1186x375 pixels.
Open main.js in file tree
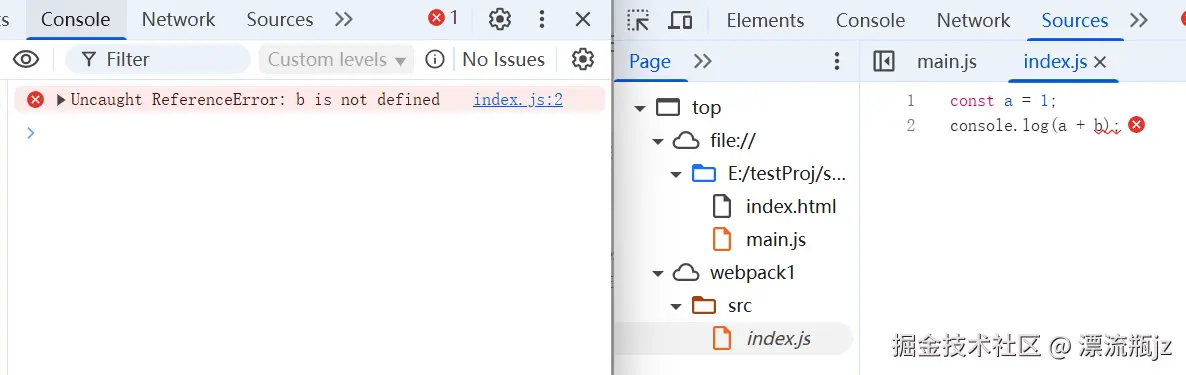click(x=775, y=240)
